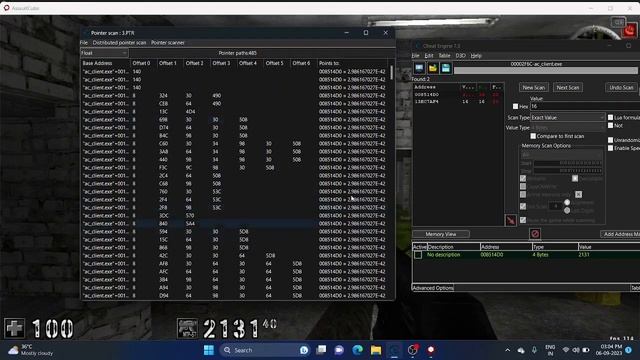The image size is (640, 360).
Task: Click the volume speaker tray icon
Action: (x=576, y=350)
